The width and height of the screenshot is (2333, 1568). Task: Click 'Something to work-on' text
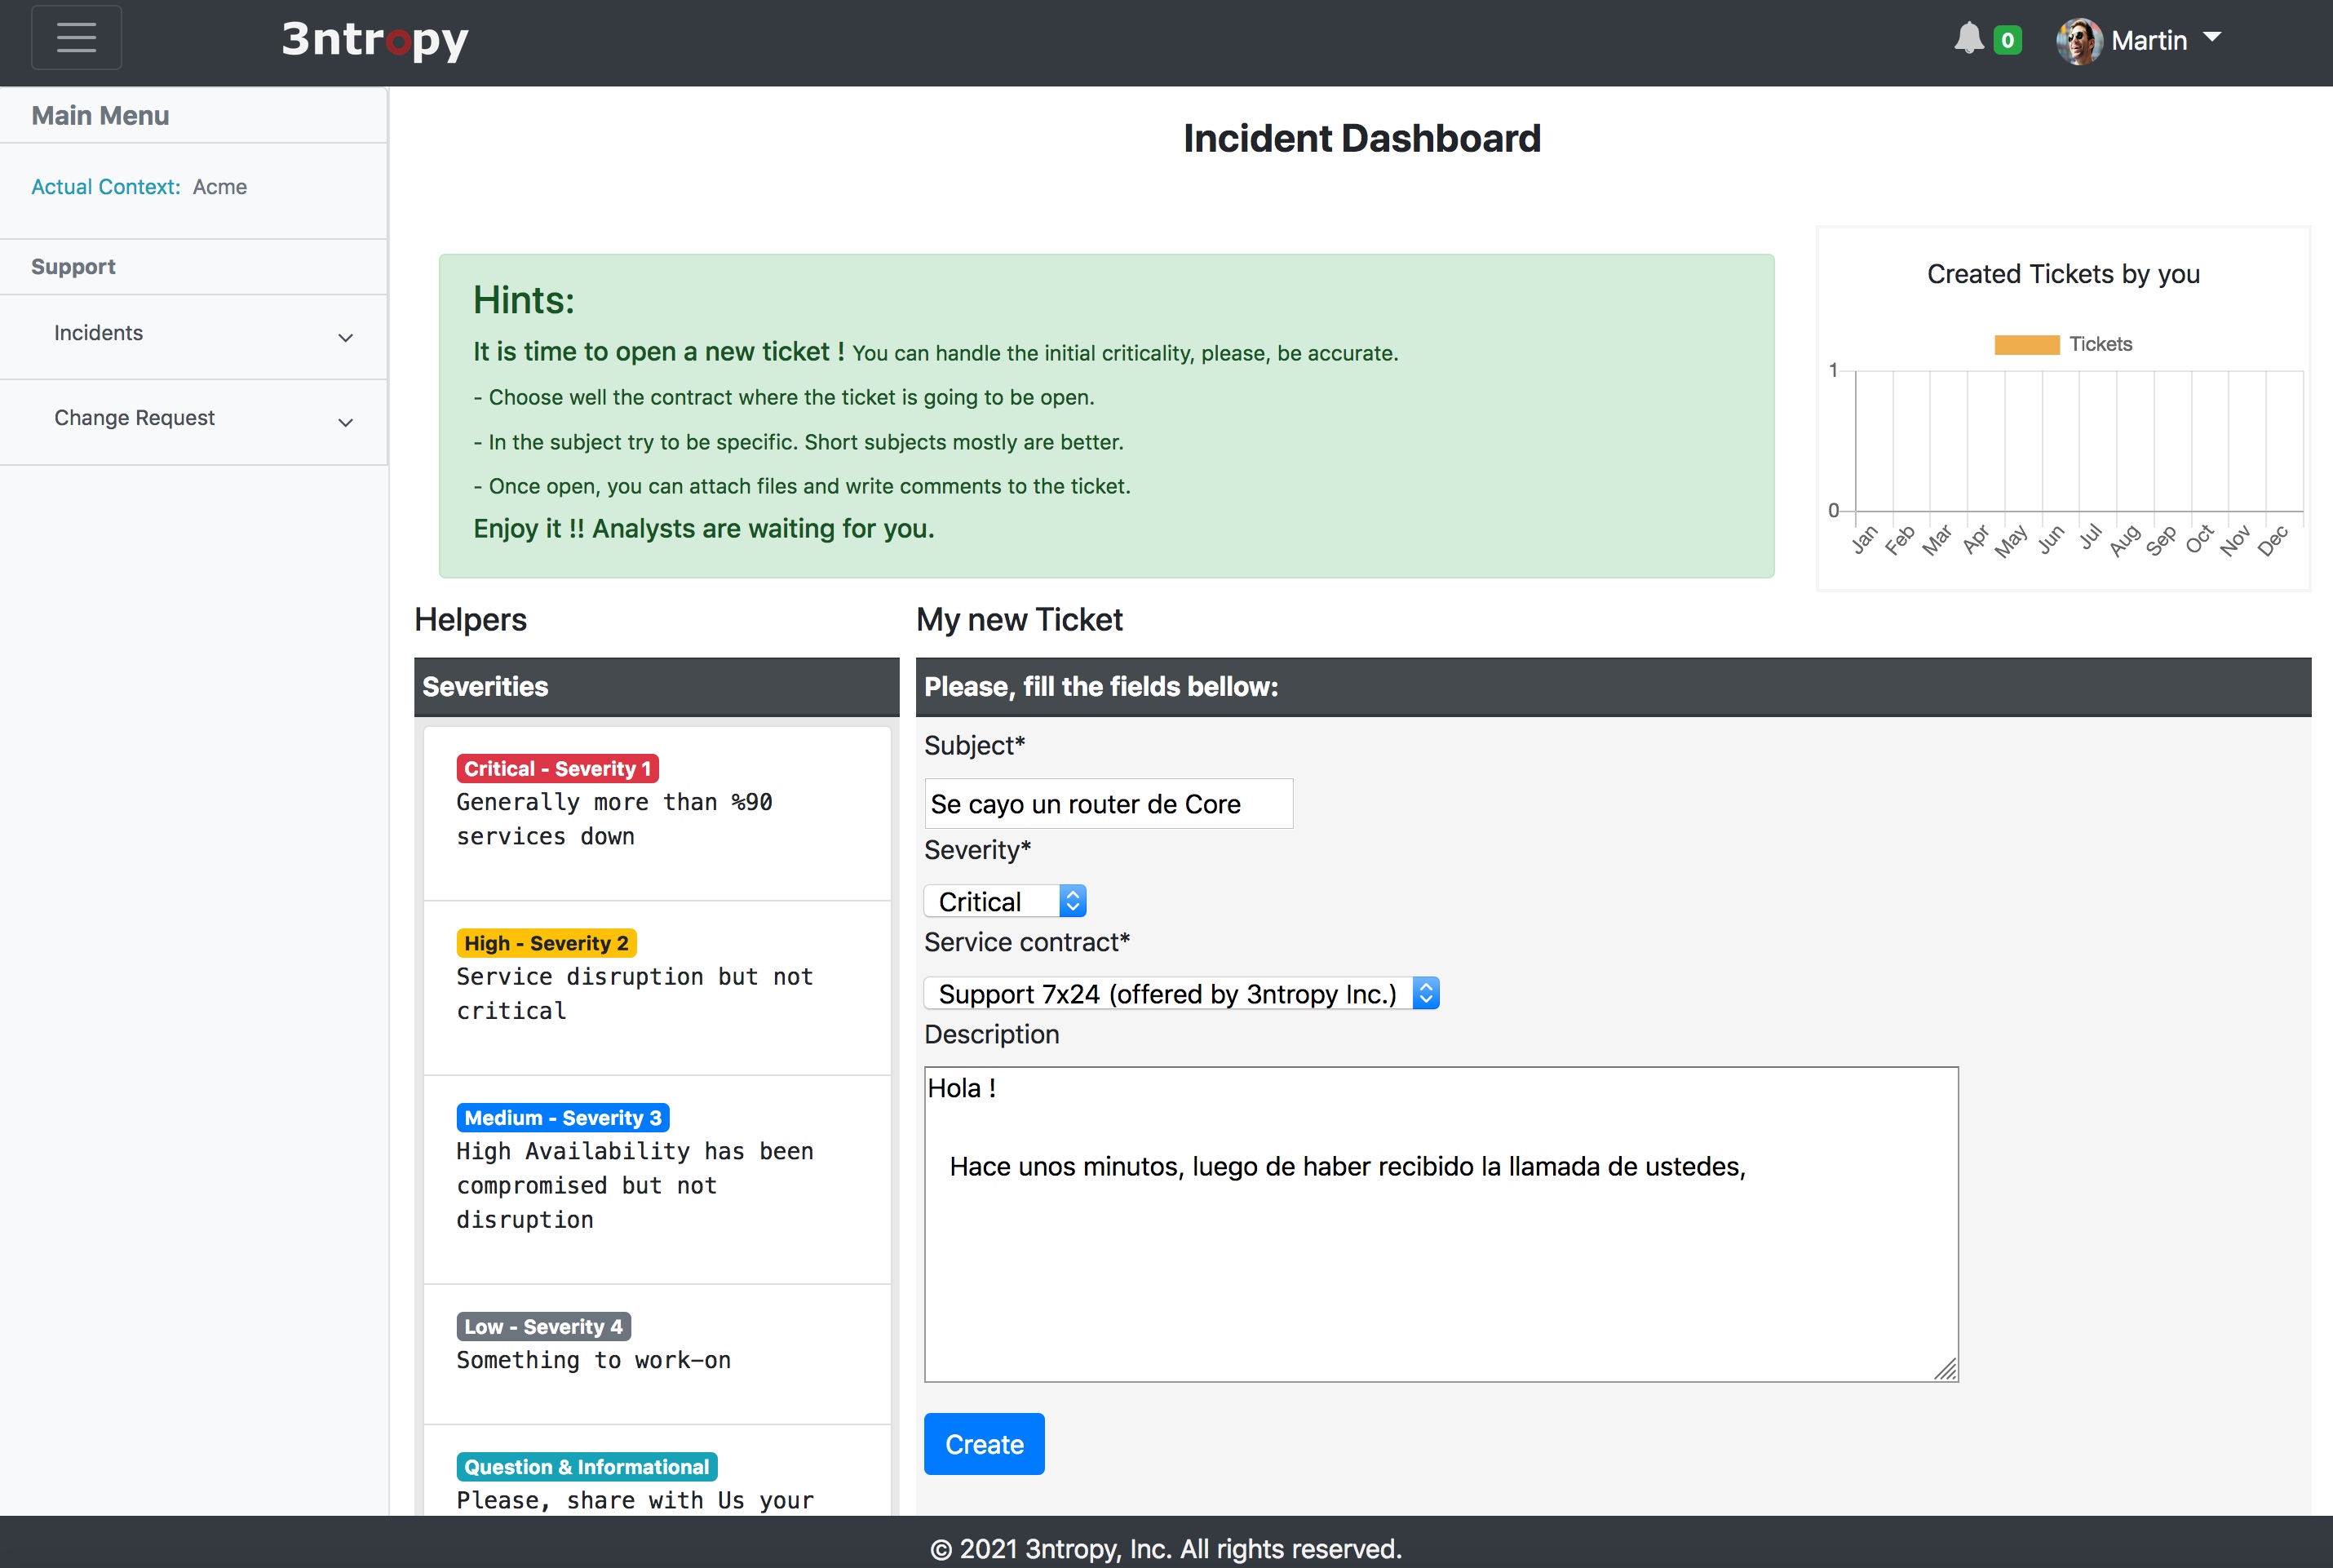click(x=593, y=1360)
